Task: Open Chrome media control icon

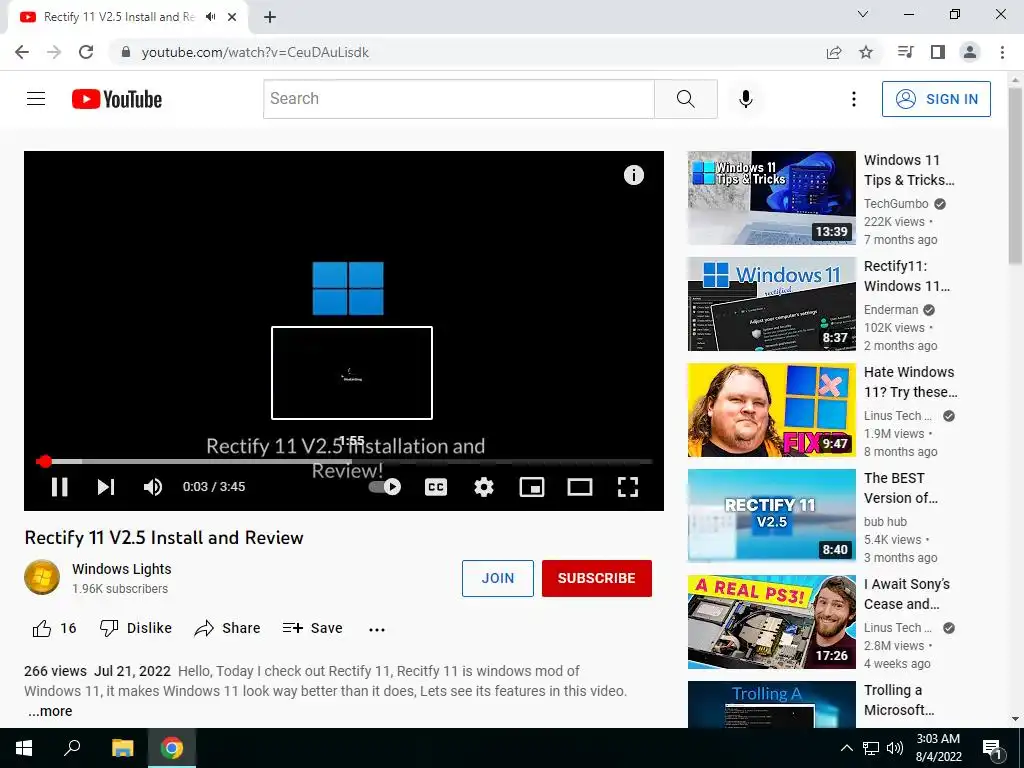Action: (905, 52)
